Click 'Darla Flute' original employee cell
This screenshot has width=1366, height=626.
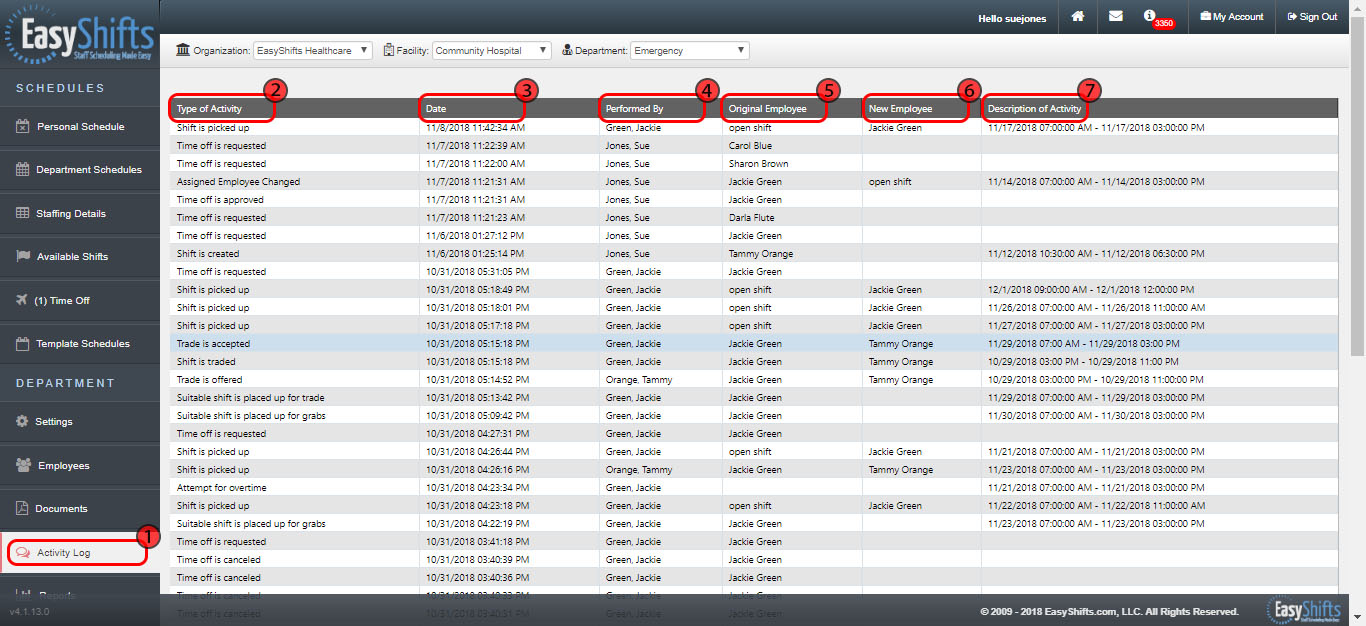751,218
